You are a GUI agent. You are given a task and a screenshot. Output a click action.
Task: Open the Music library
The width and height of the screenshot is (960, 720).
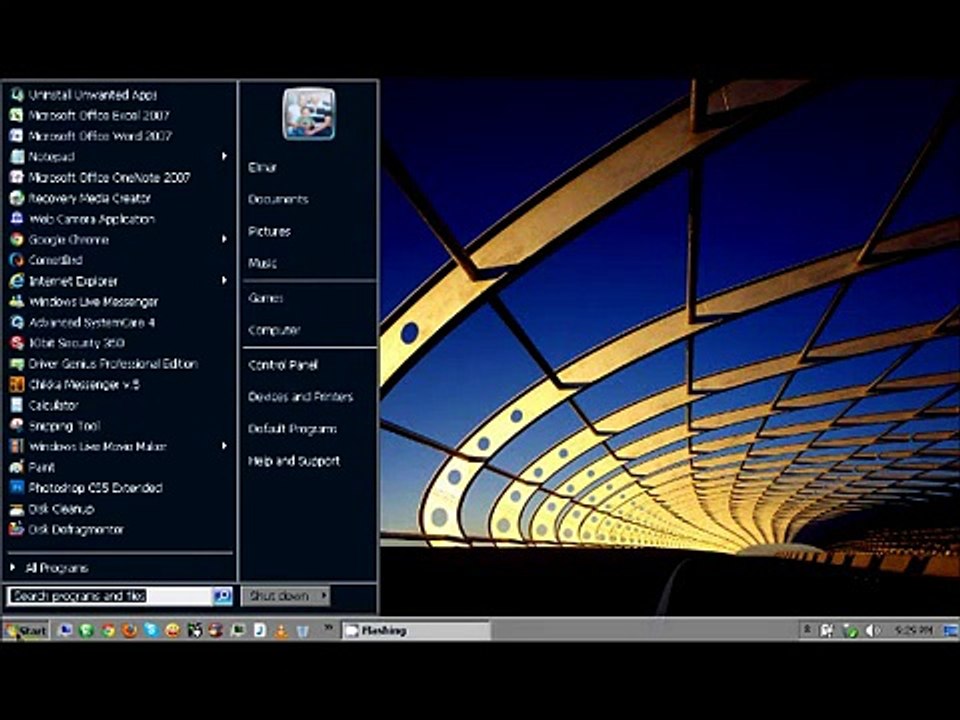click(262, 263)
